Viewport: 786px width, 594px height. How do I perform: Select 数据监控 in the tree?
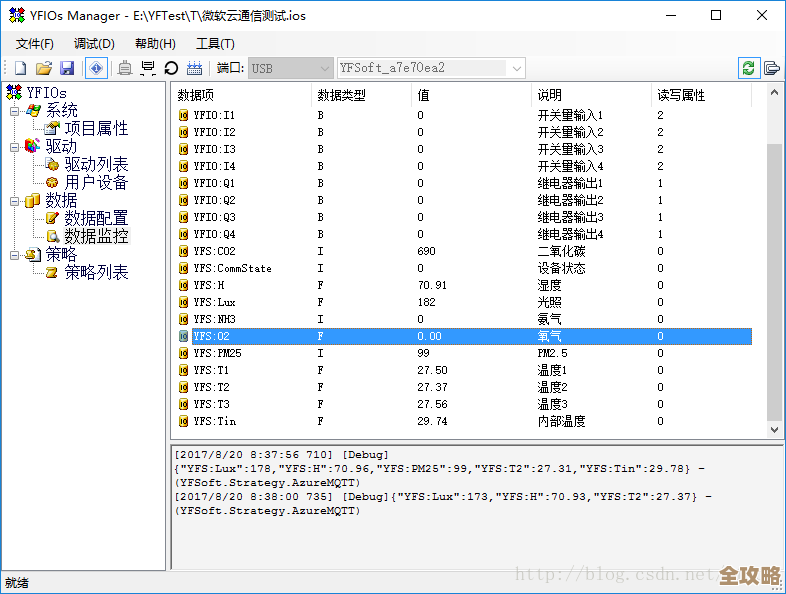(96, 237)
